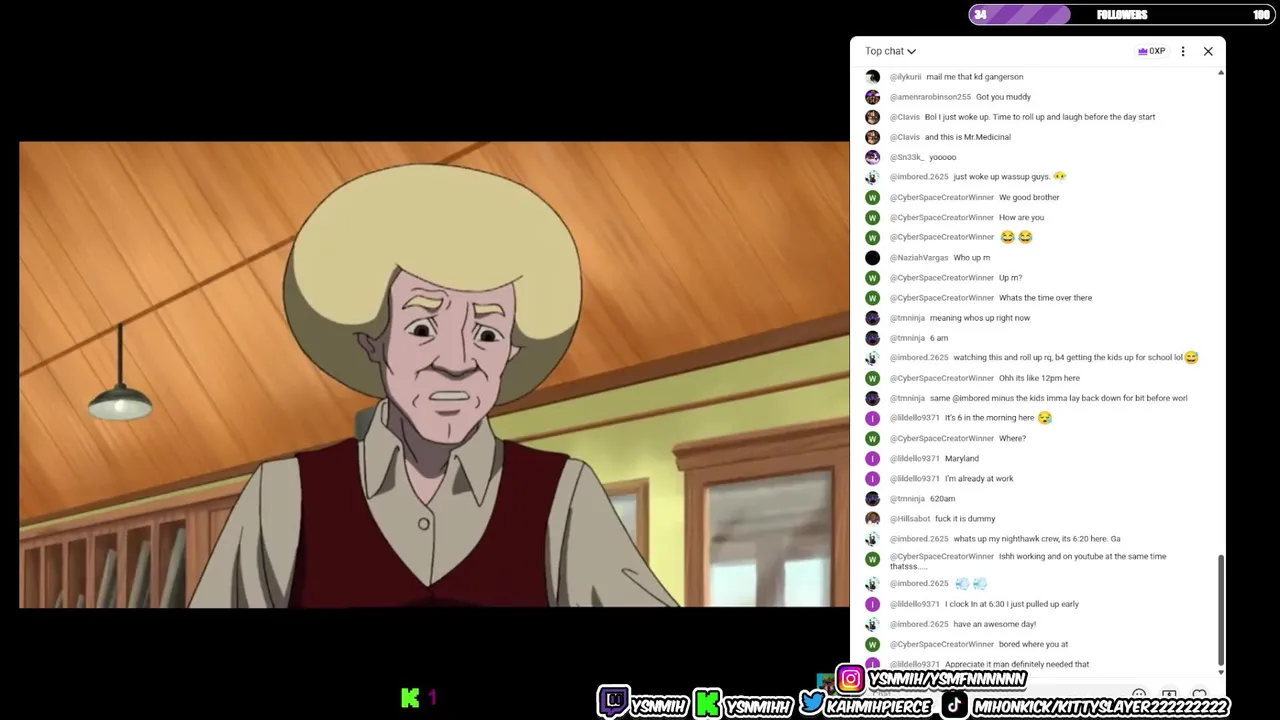Click the YSNMIH/YSMFNNNNNN Instagram handle text
The width and height of the screenshot is (1280, 720).
tap(947, 680)
